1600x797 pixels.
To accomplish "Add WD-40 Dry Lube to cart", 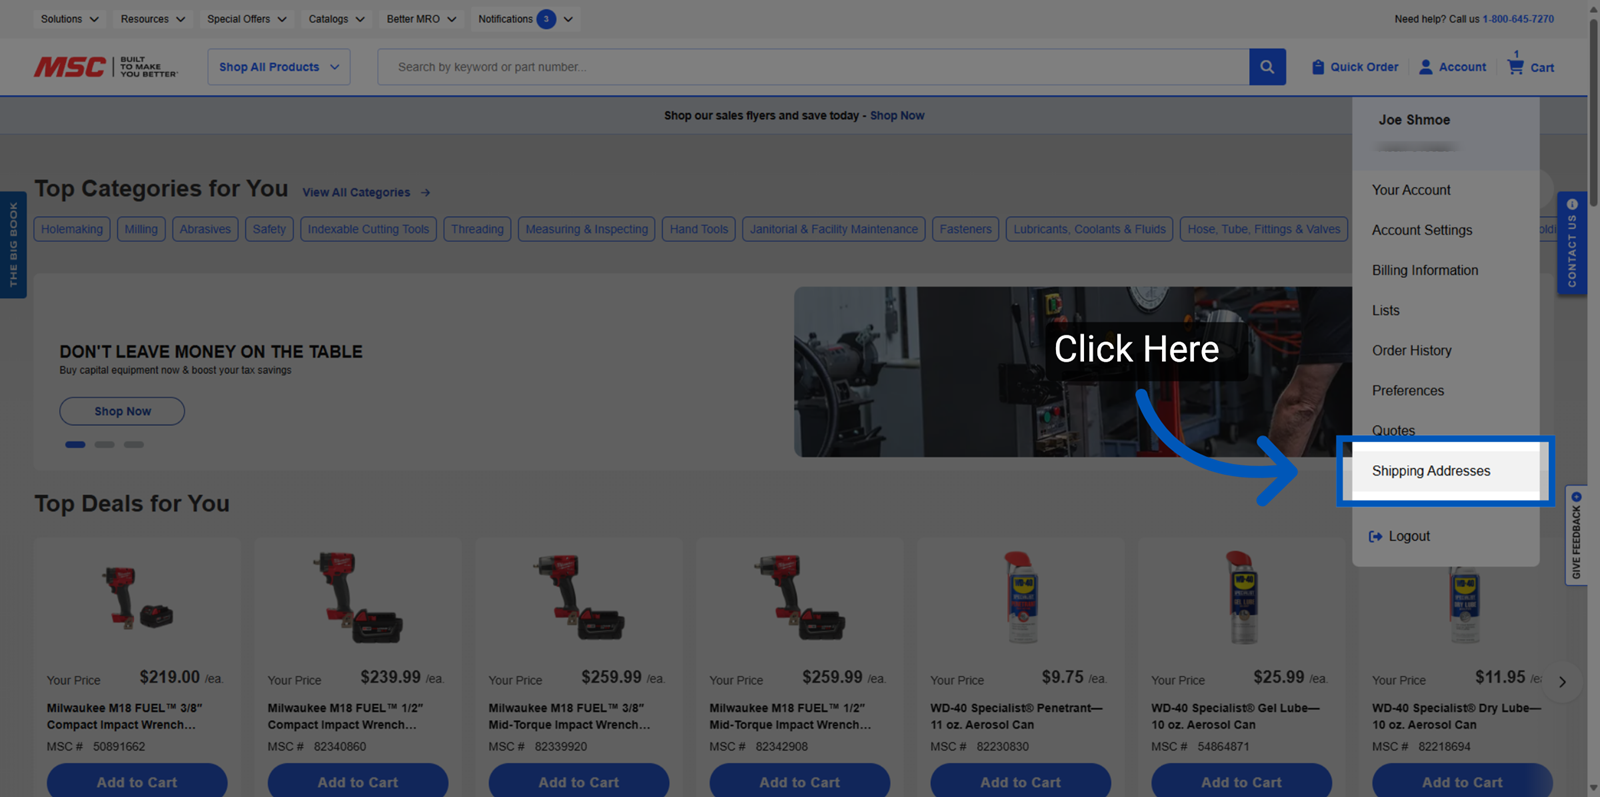I will [x=1462, y=782].
